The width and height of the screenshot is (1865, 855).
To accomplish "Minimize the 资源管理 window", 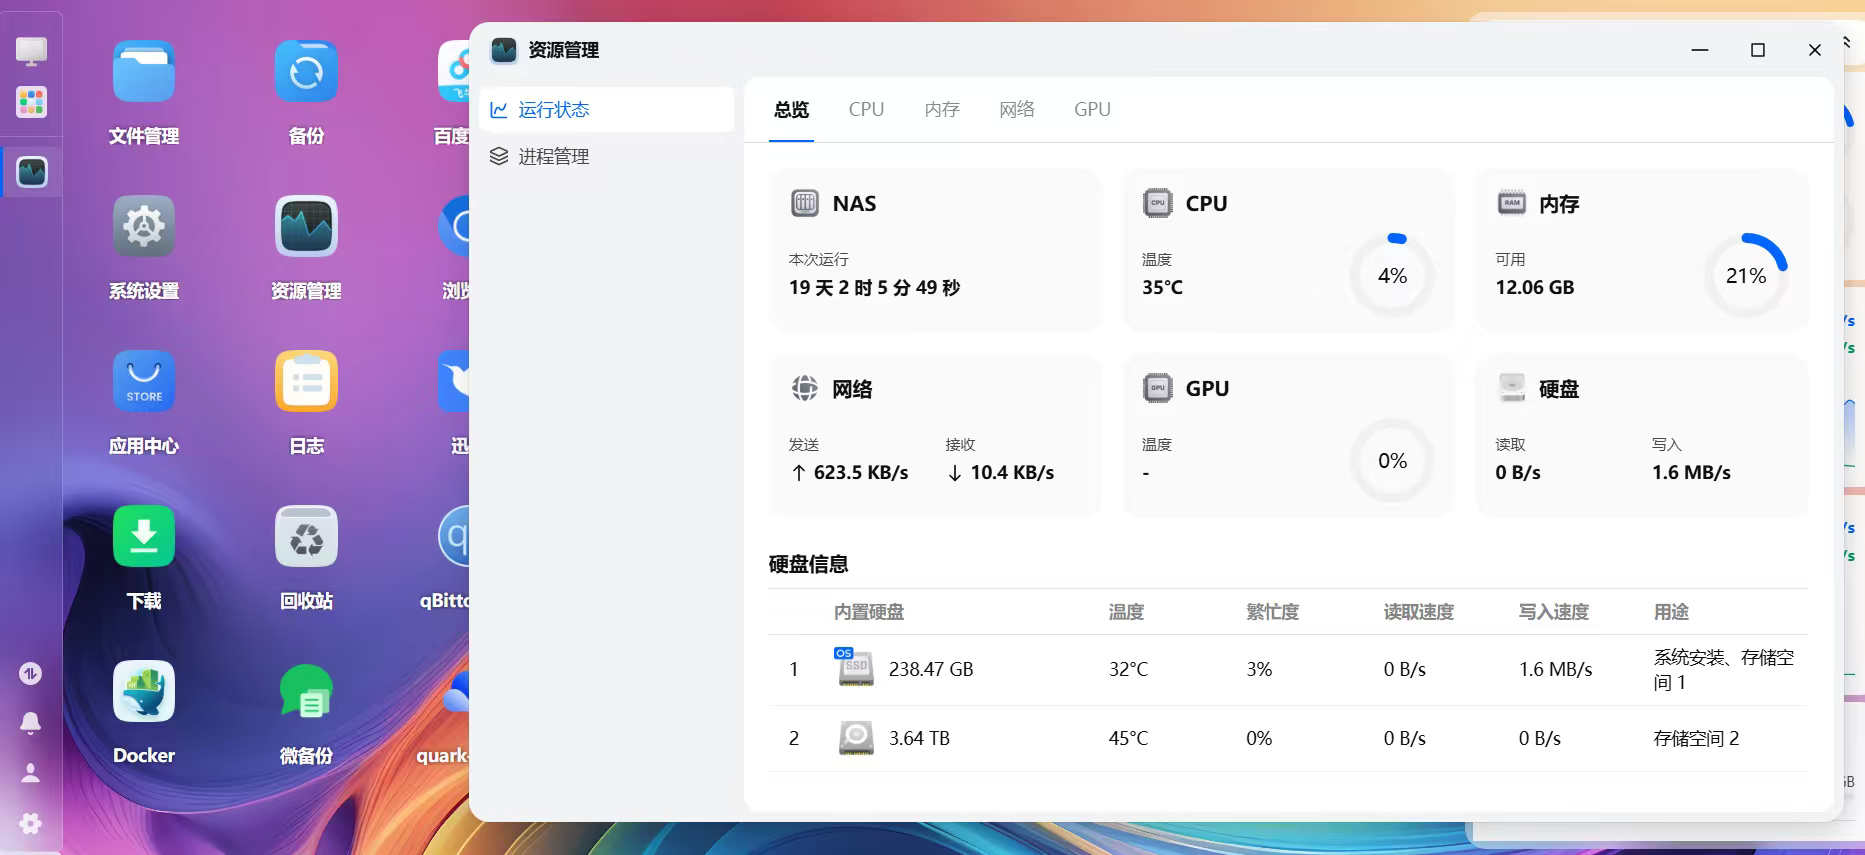I will tap(1700, 50).
